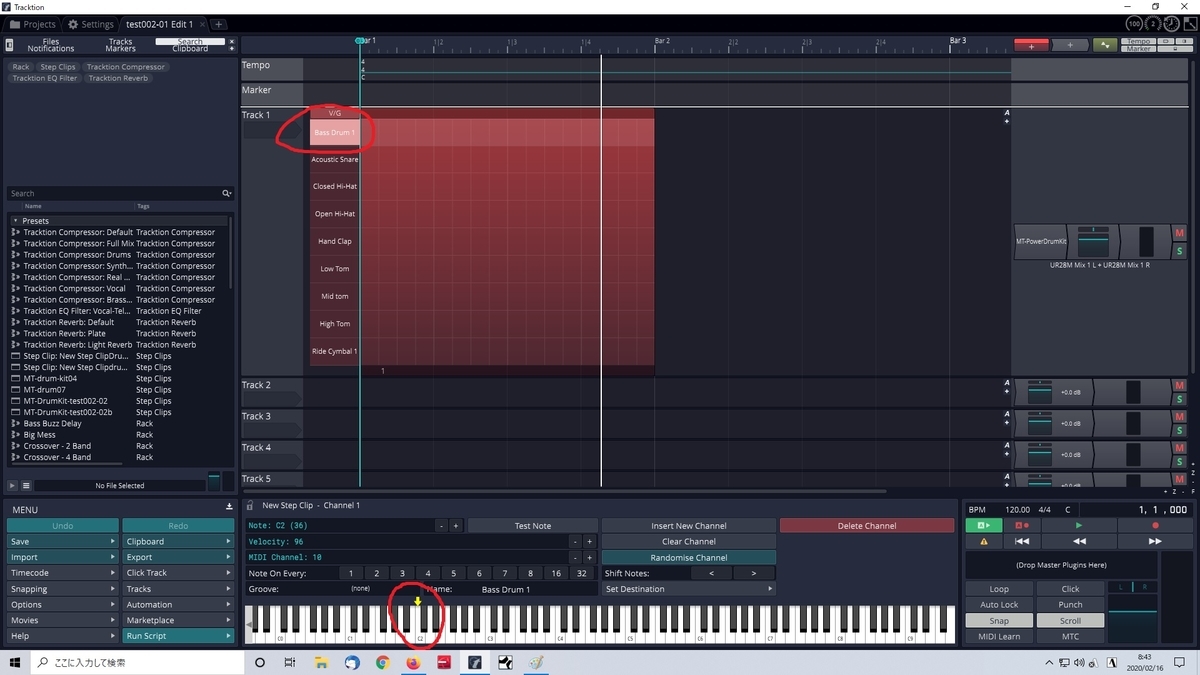Toggle the Auto Lock button
The height and width of the screenshot is (675, 1200).
[x=999, y=604]
